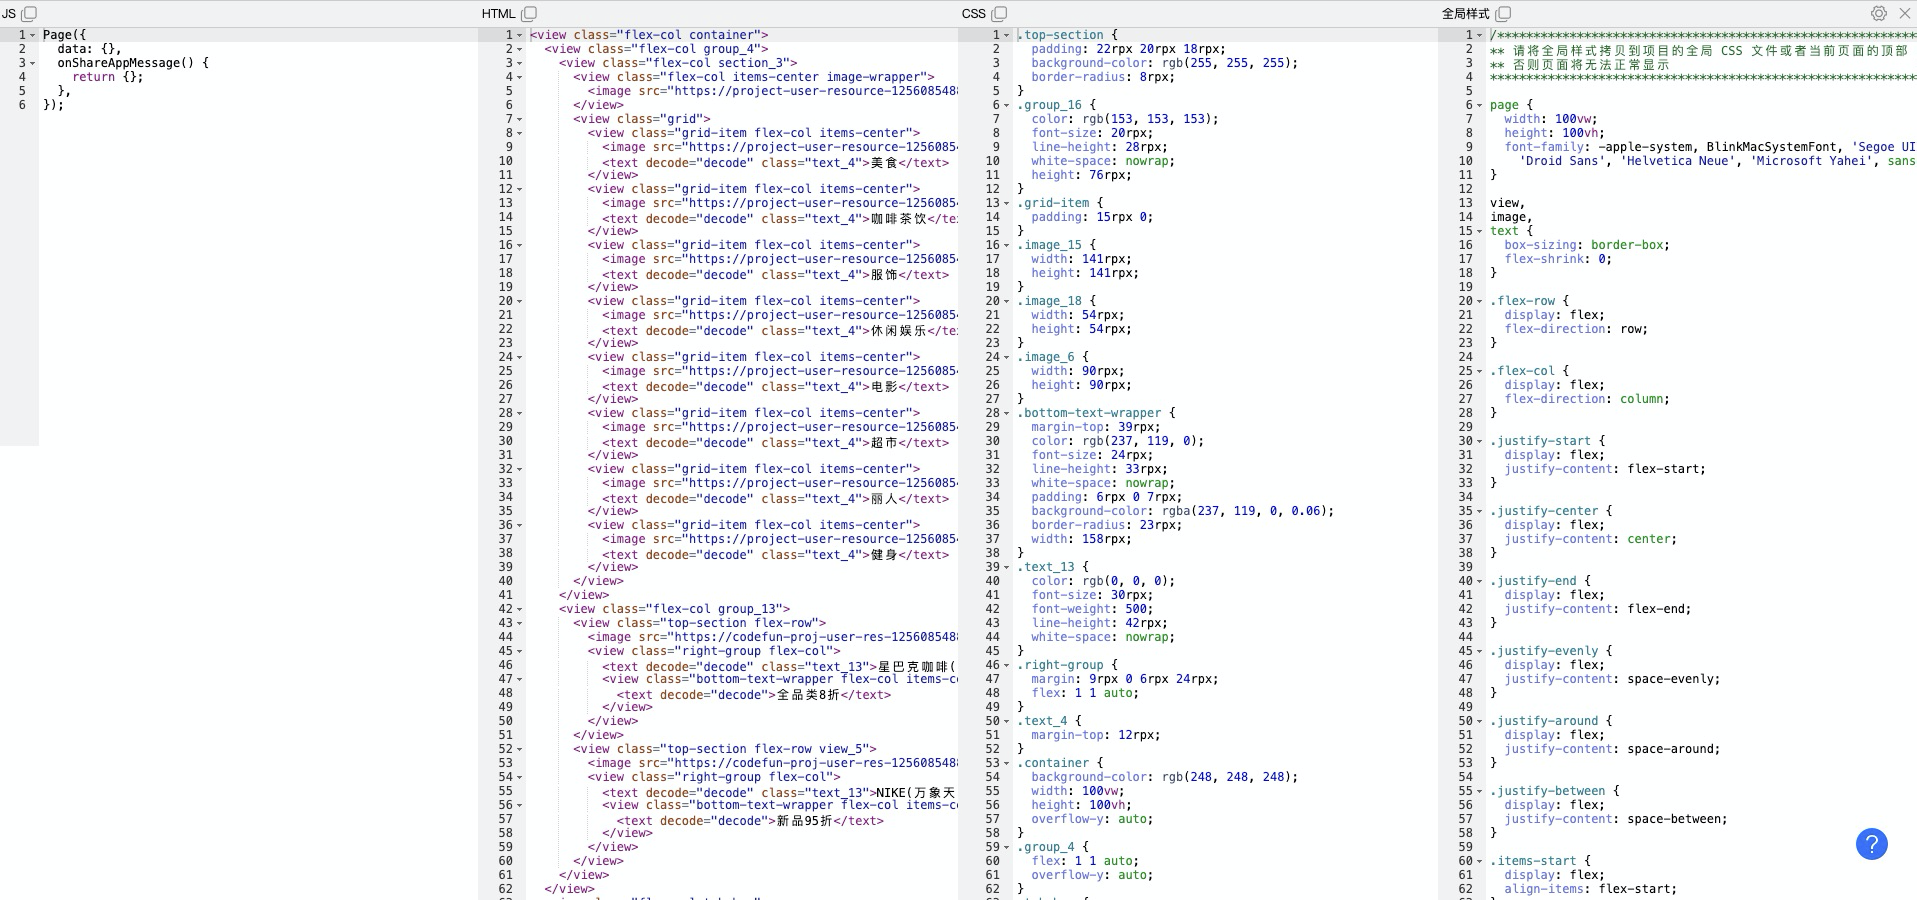Open the blue help question-mark button
1917x900 pixels.
1872,844
